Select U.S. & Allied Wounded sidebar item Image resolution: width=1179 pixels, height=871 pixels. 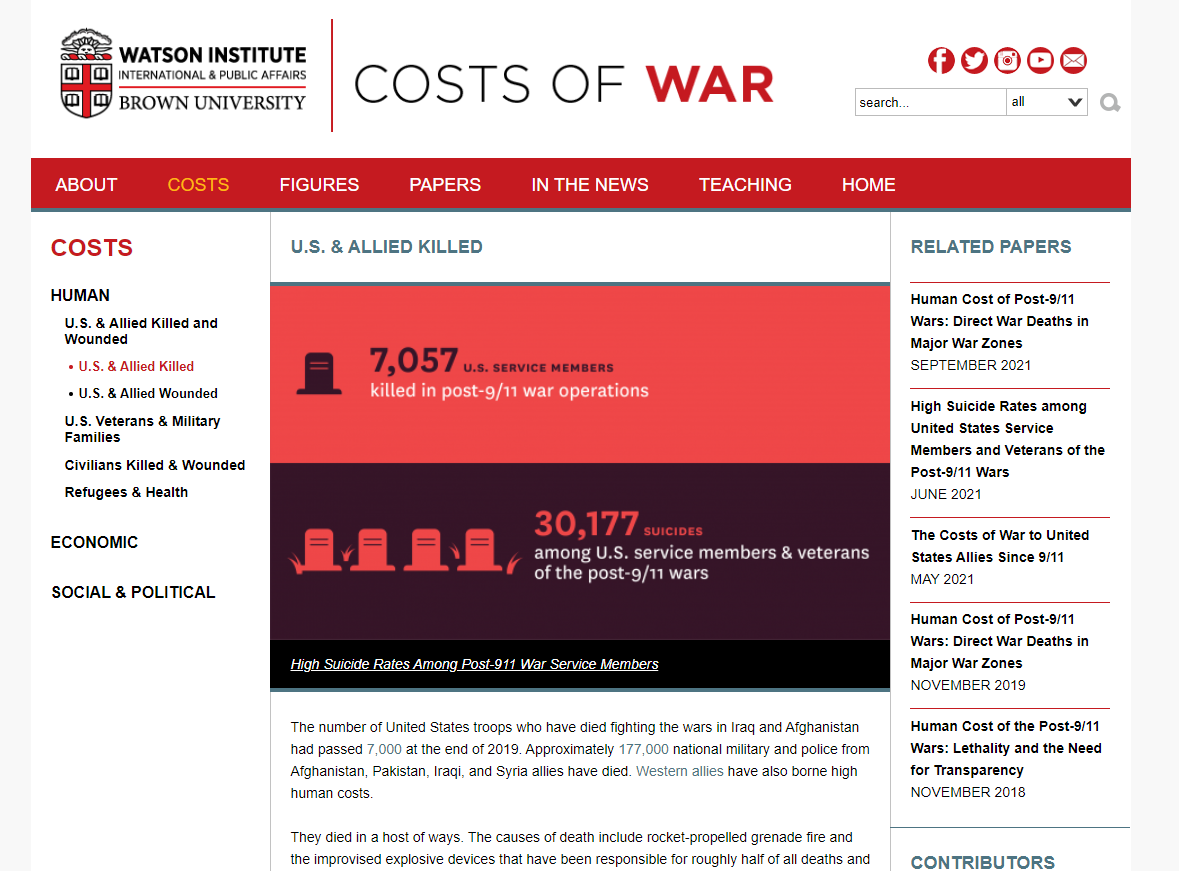148,393
